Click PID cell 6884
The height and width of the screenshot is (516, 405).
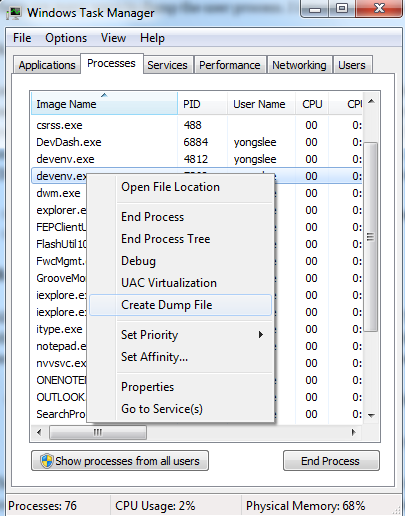[x=196, y=142]
